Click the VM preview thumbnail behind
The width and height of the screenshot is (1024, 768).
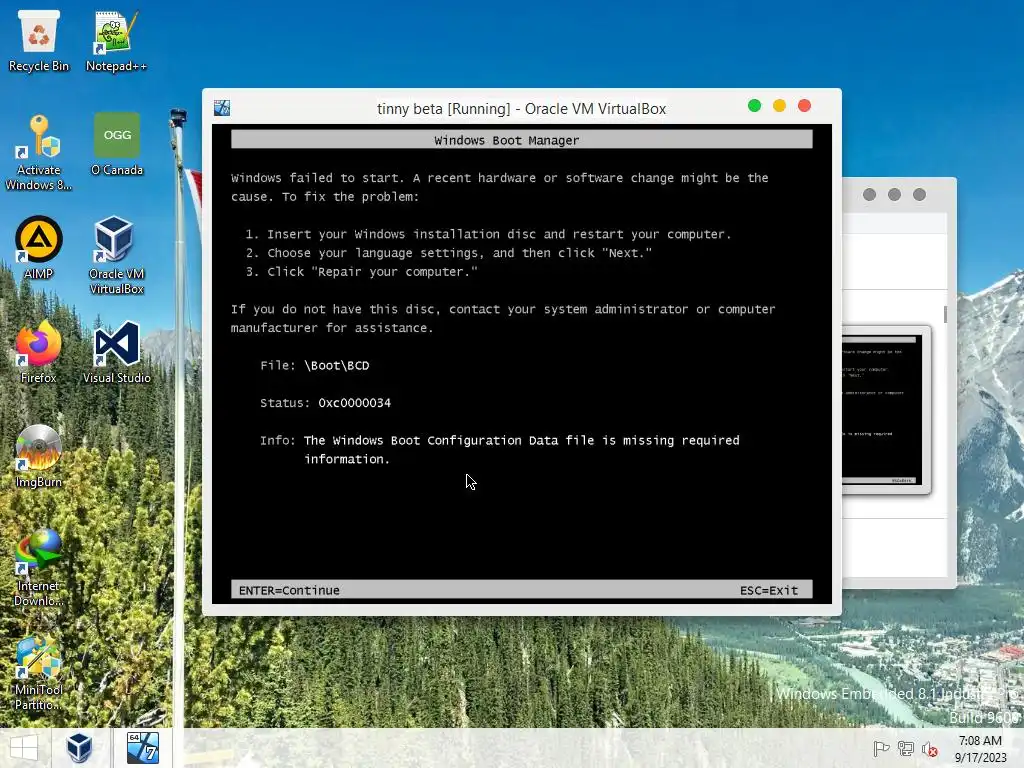(x=886, y=409)
